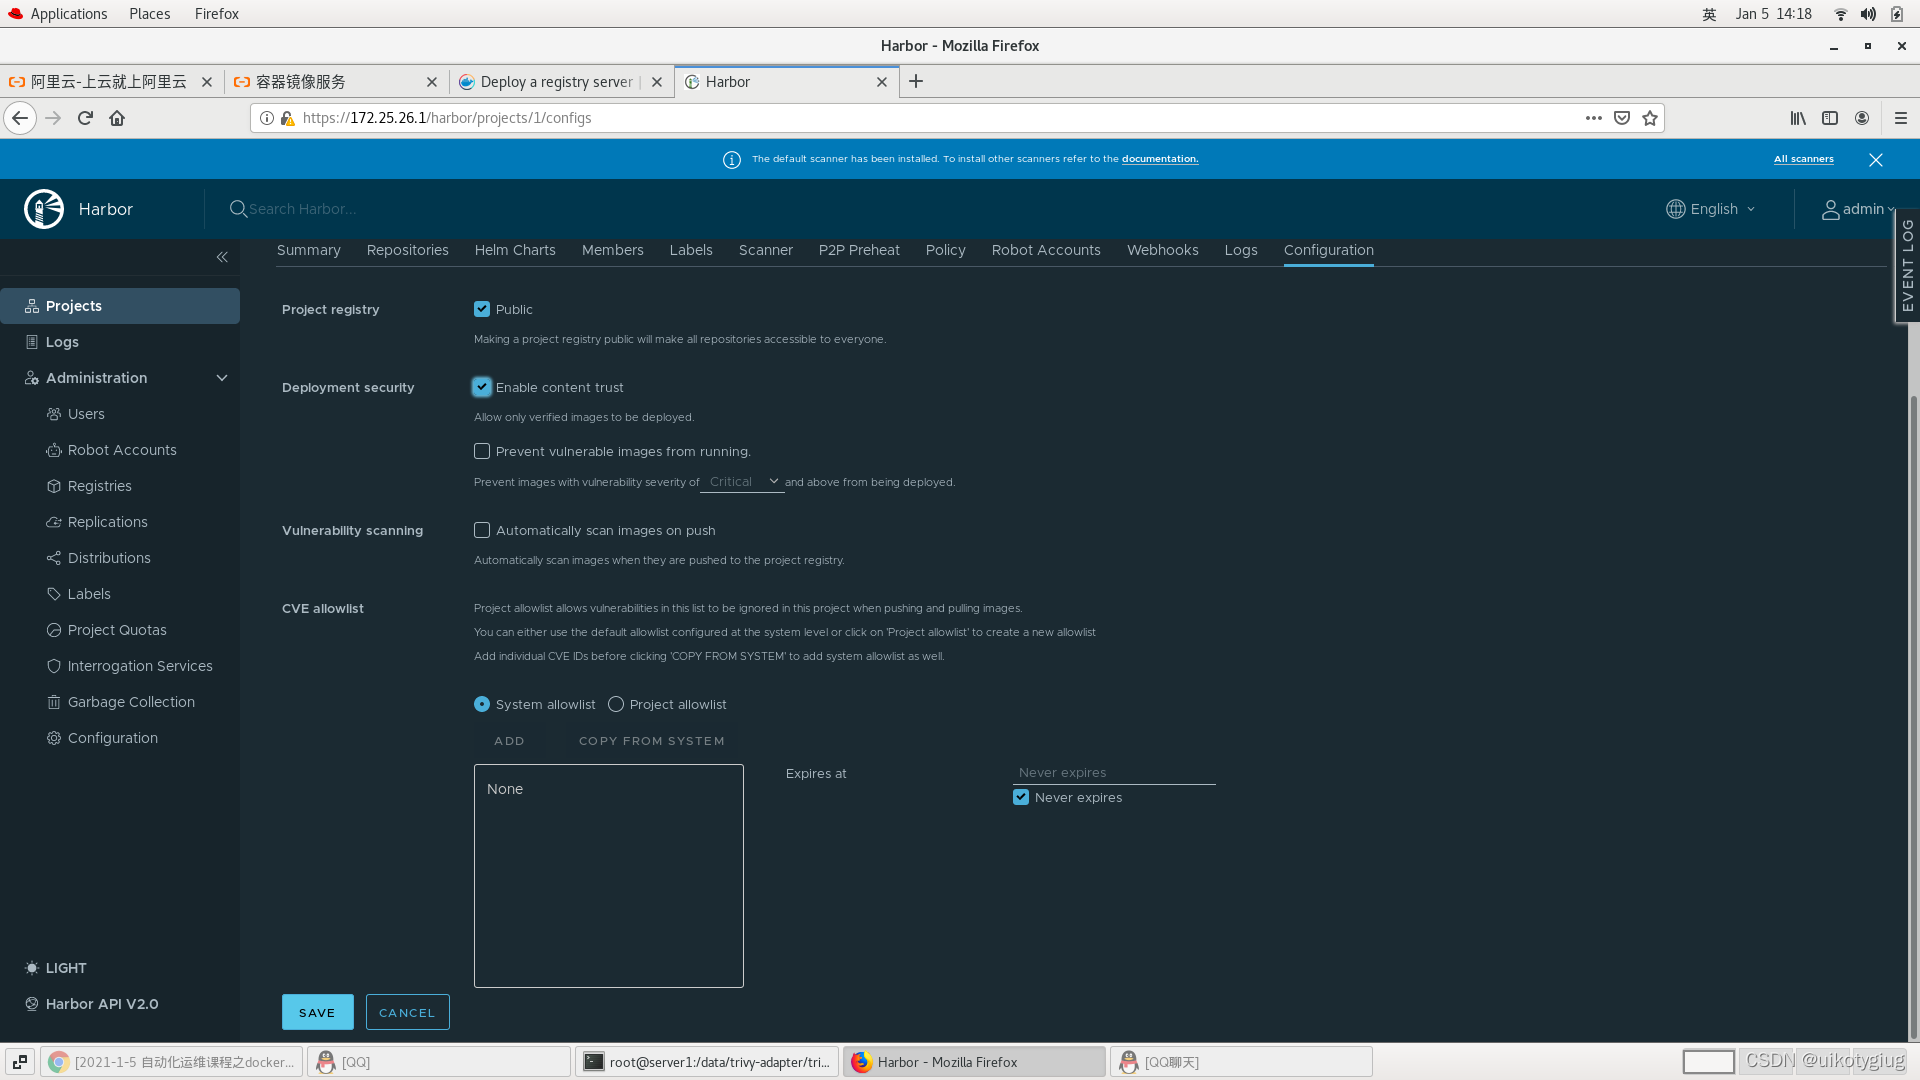Select the System allowlist radio button
Image resolution: width=1920 pixels, height=1080 pixels.
click(482, 704)
